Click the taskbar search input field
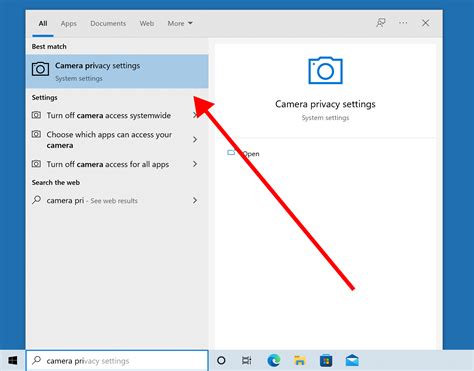 tap(117, 360)
